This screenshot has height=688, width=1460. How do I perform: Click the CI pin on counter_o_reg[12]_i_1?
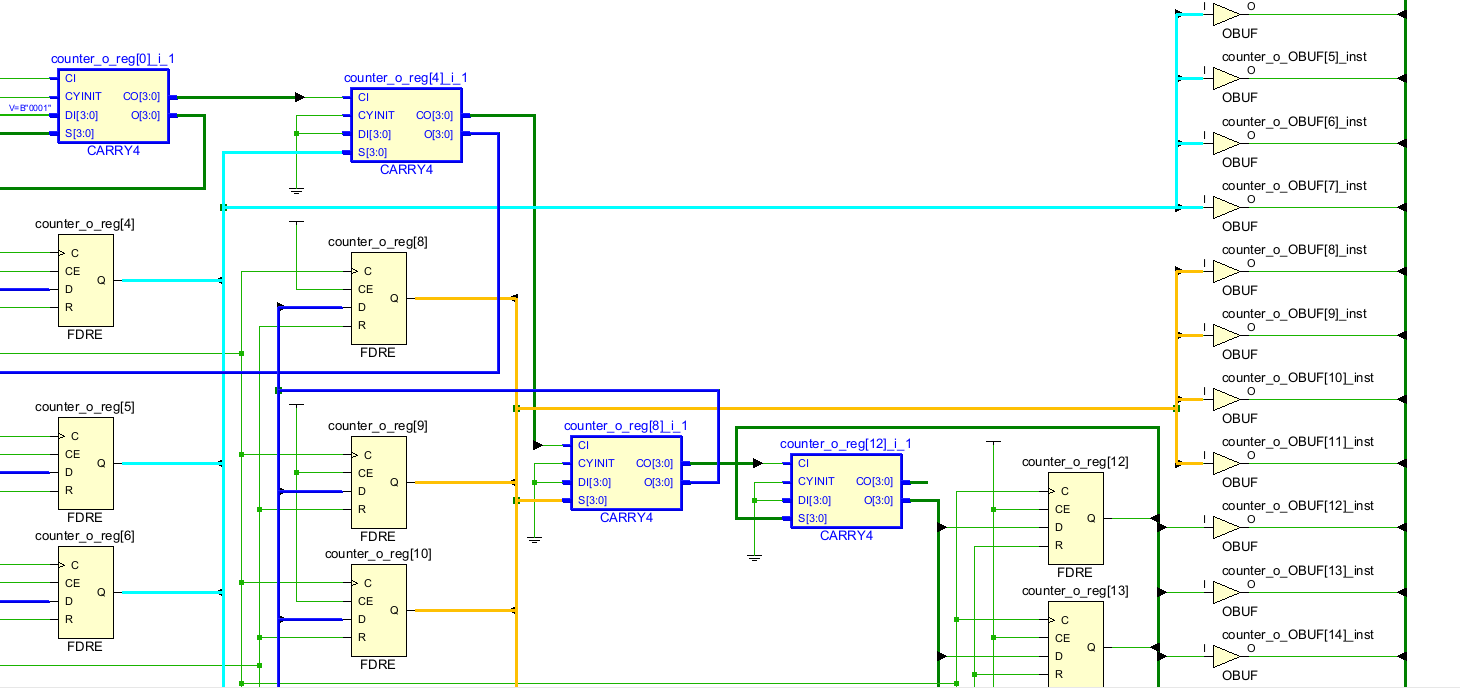[803, 463]
